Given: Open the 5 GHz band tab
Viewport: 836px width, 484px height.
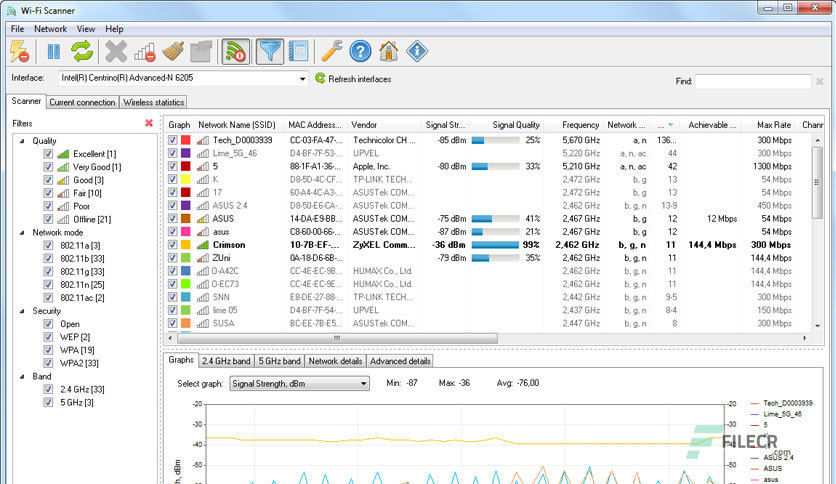Looking at the screenshot, I should (279, 361).
